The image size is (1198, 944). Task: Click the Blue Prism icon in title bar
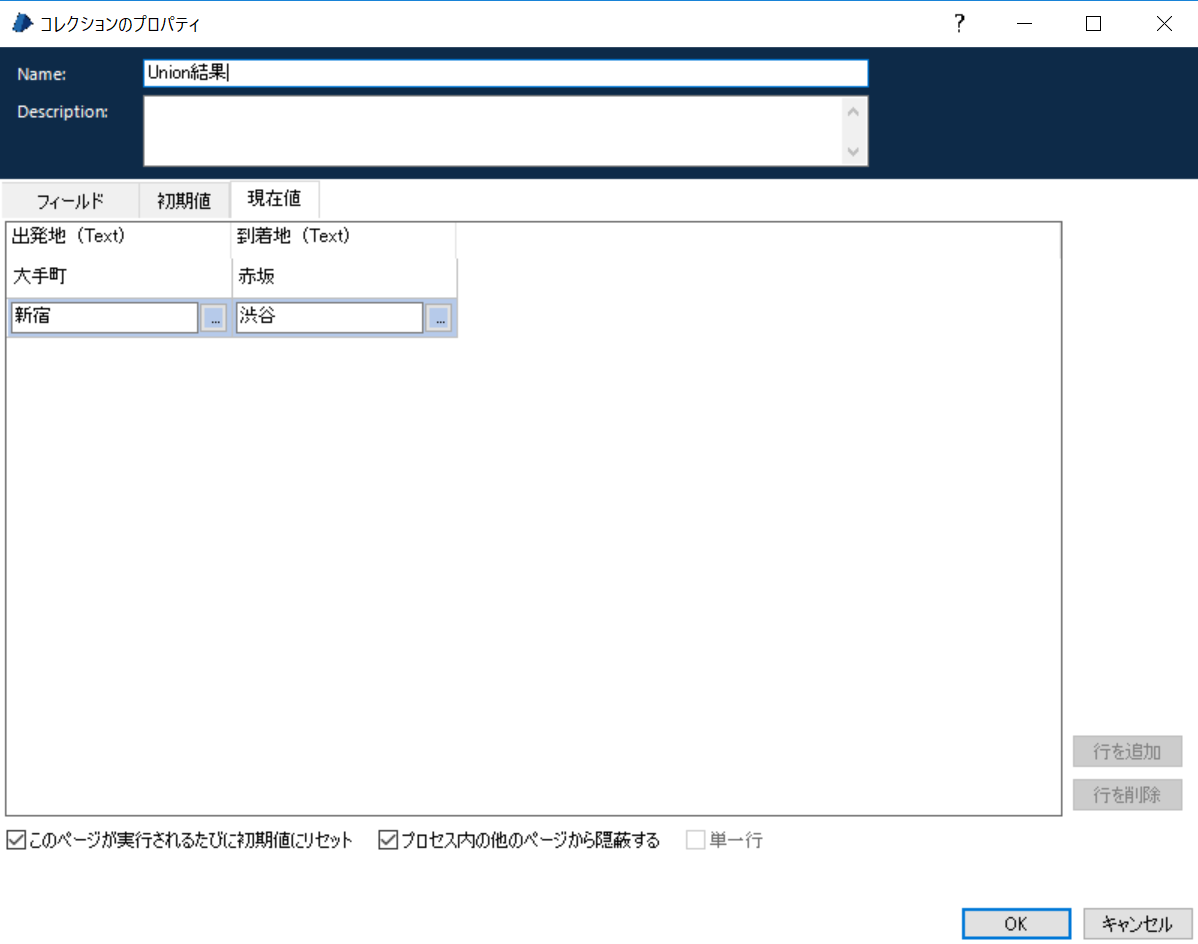(x=22, y=23)
